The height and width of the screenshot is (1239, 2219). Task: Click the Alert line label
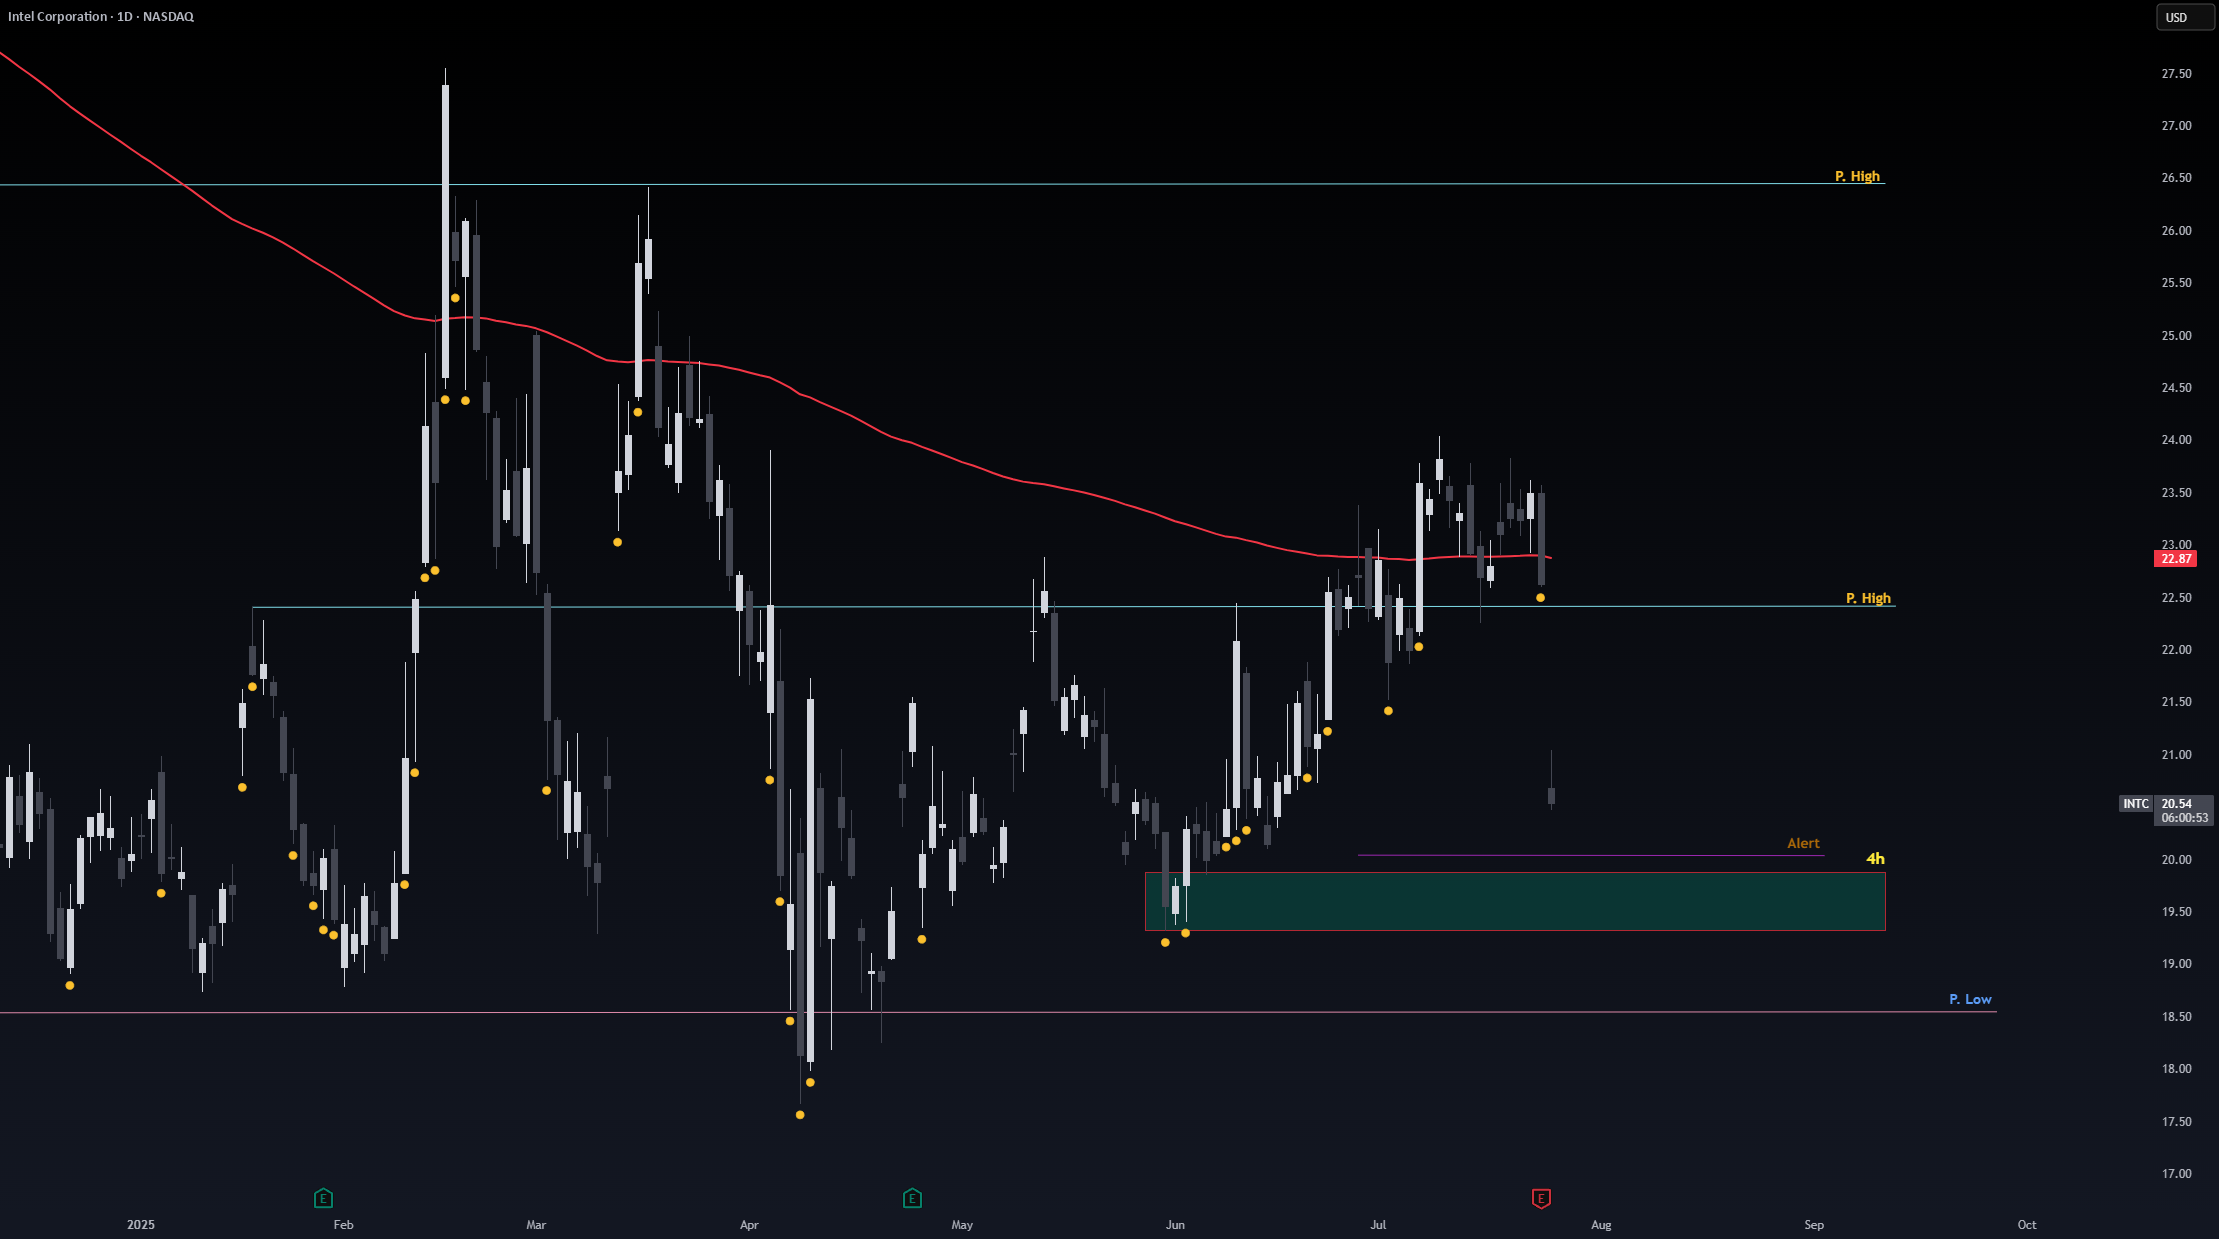point(1803,844)
